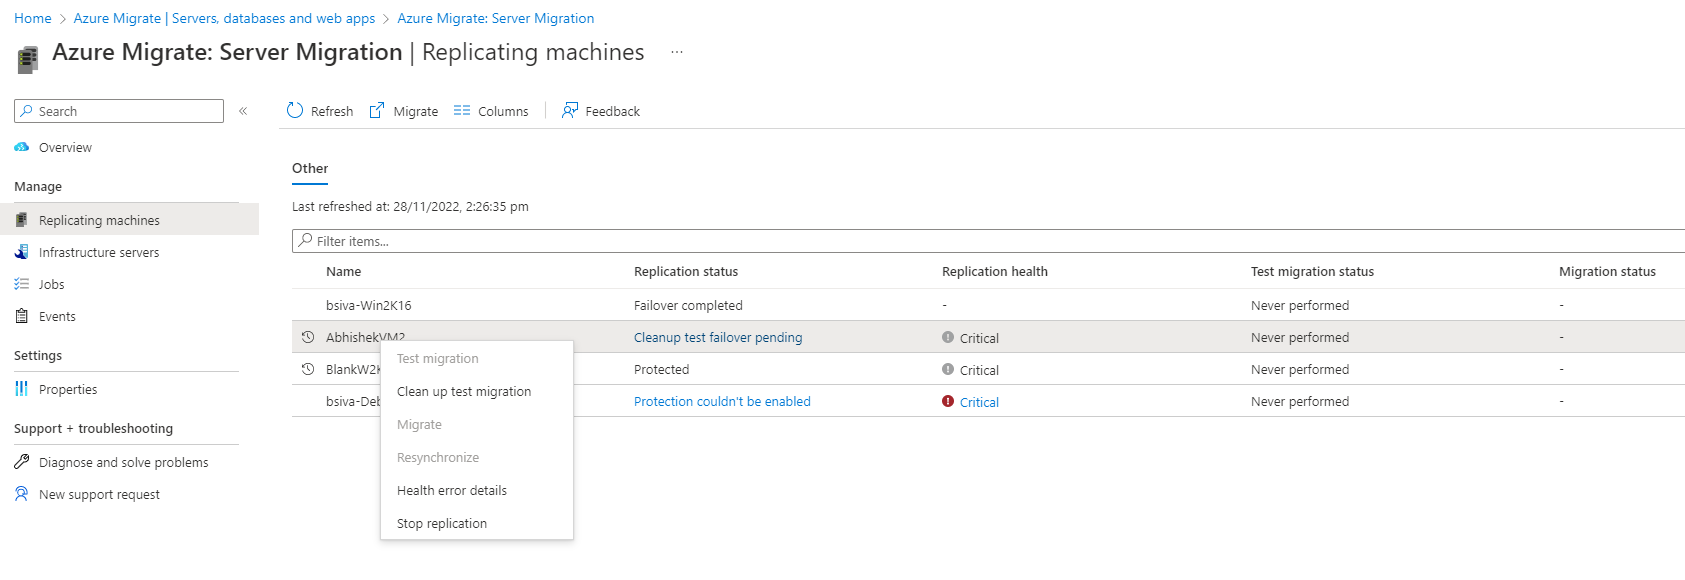Click the Migrate toolbar icon

pyautogui.click(x=377, y=111)
